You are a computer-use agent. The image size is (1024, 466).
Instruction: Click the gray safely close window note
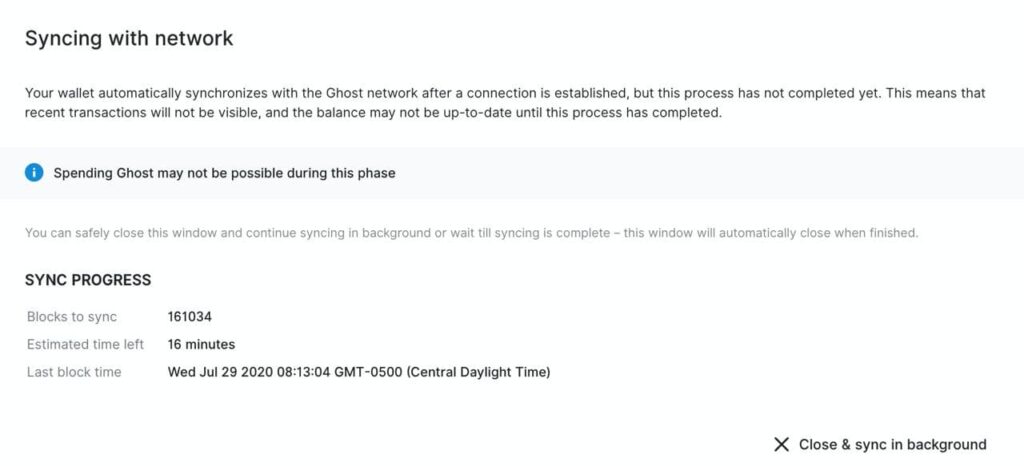pos(471,233)
